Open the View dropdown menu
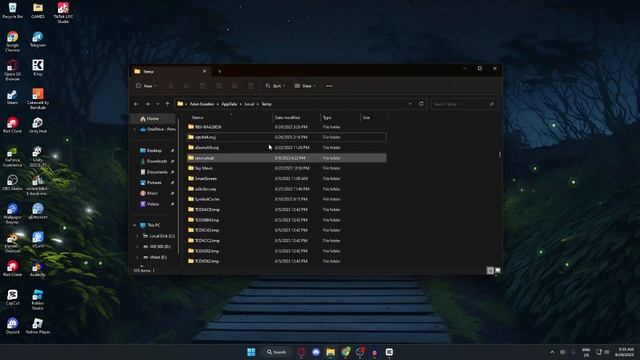640x360 pixels. (x=305, y=86)
